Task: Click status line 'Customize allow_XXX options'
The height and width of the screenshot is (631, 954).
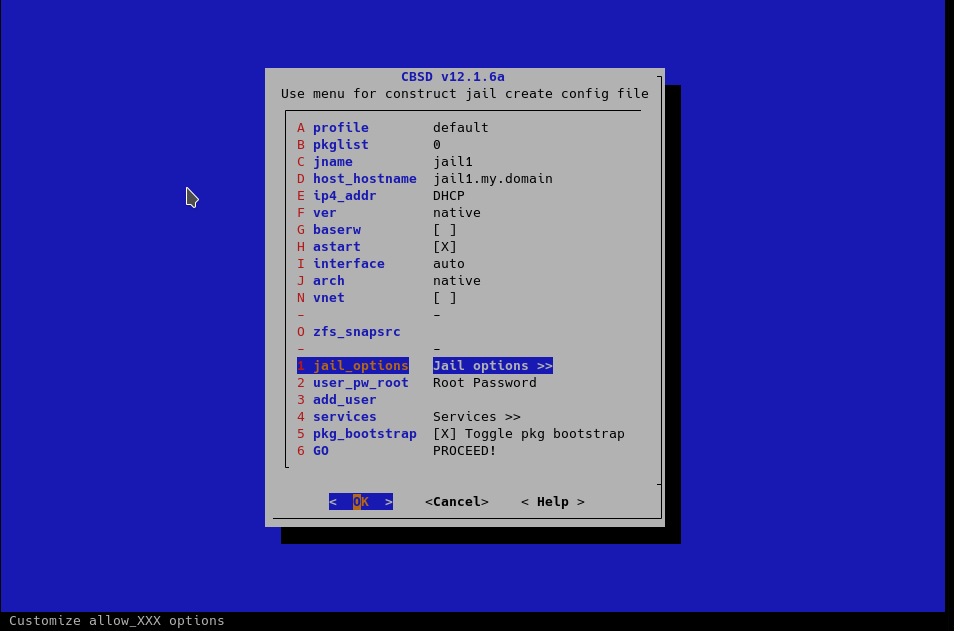Action: 116,621
